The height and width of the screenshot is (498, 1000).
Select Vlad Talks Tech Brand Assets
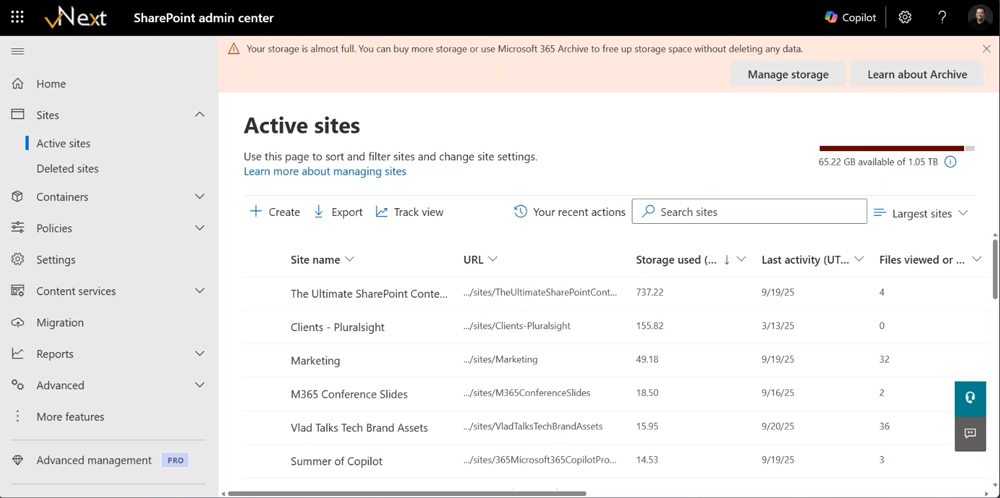359,428
